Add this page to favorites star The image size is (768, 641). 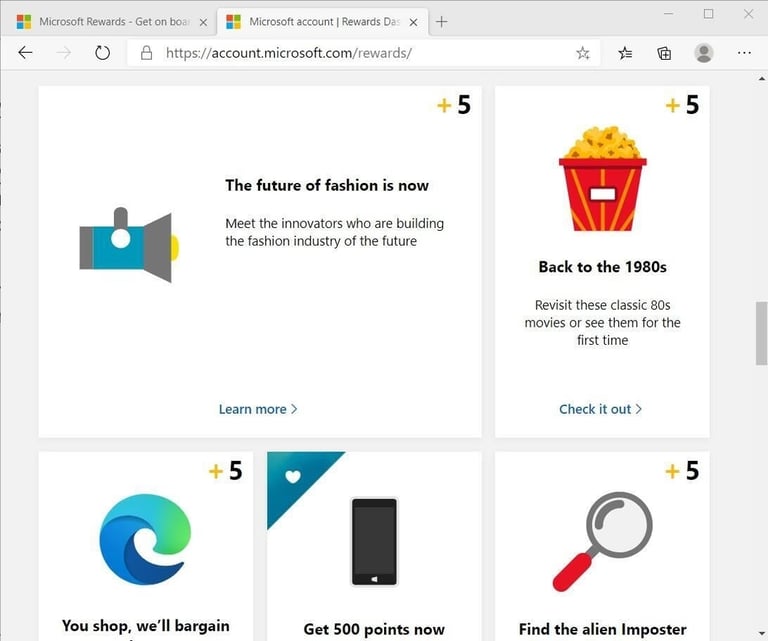click(583, 53)
